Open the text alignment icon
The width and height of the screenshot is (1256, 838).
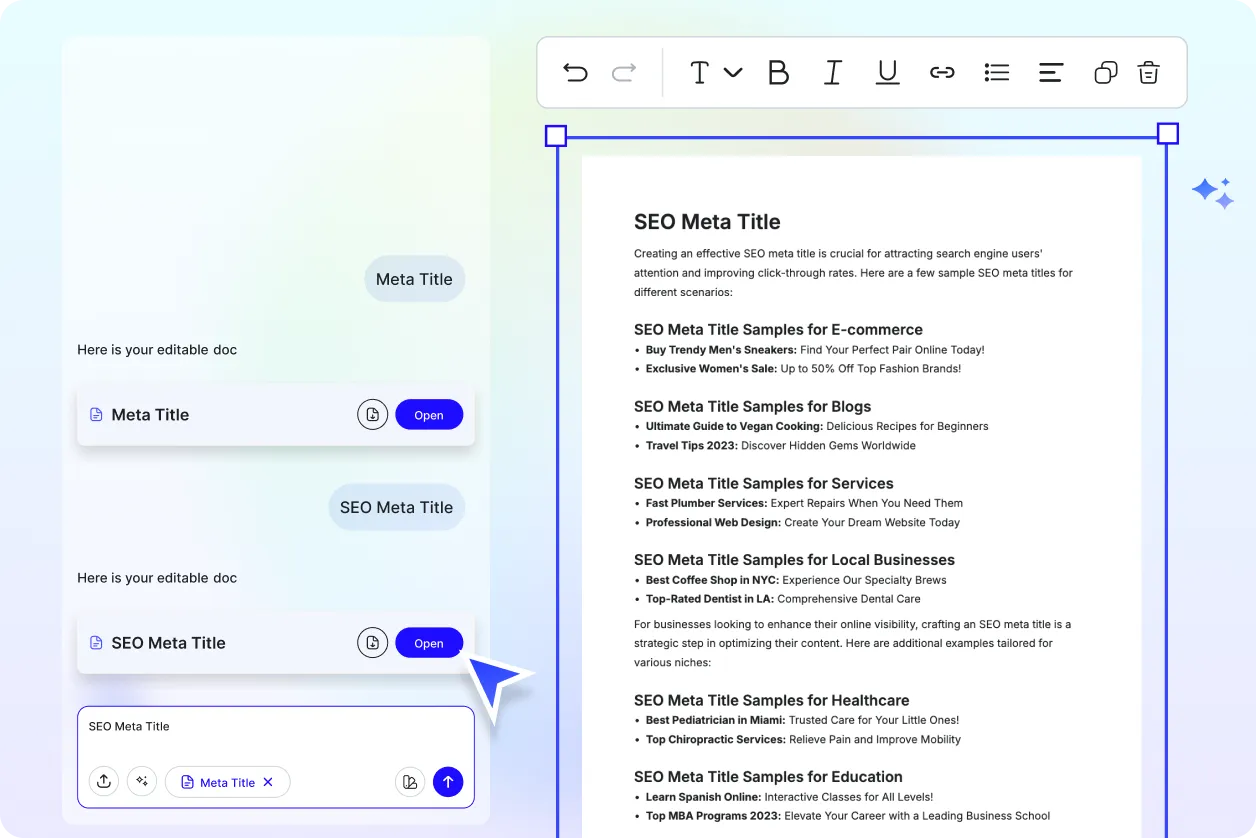pos(1050,72)
